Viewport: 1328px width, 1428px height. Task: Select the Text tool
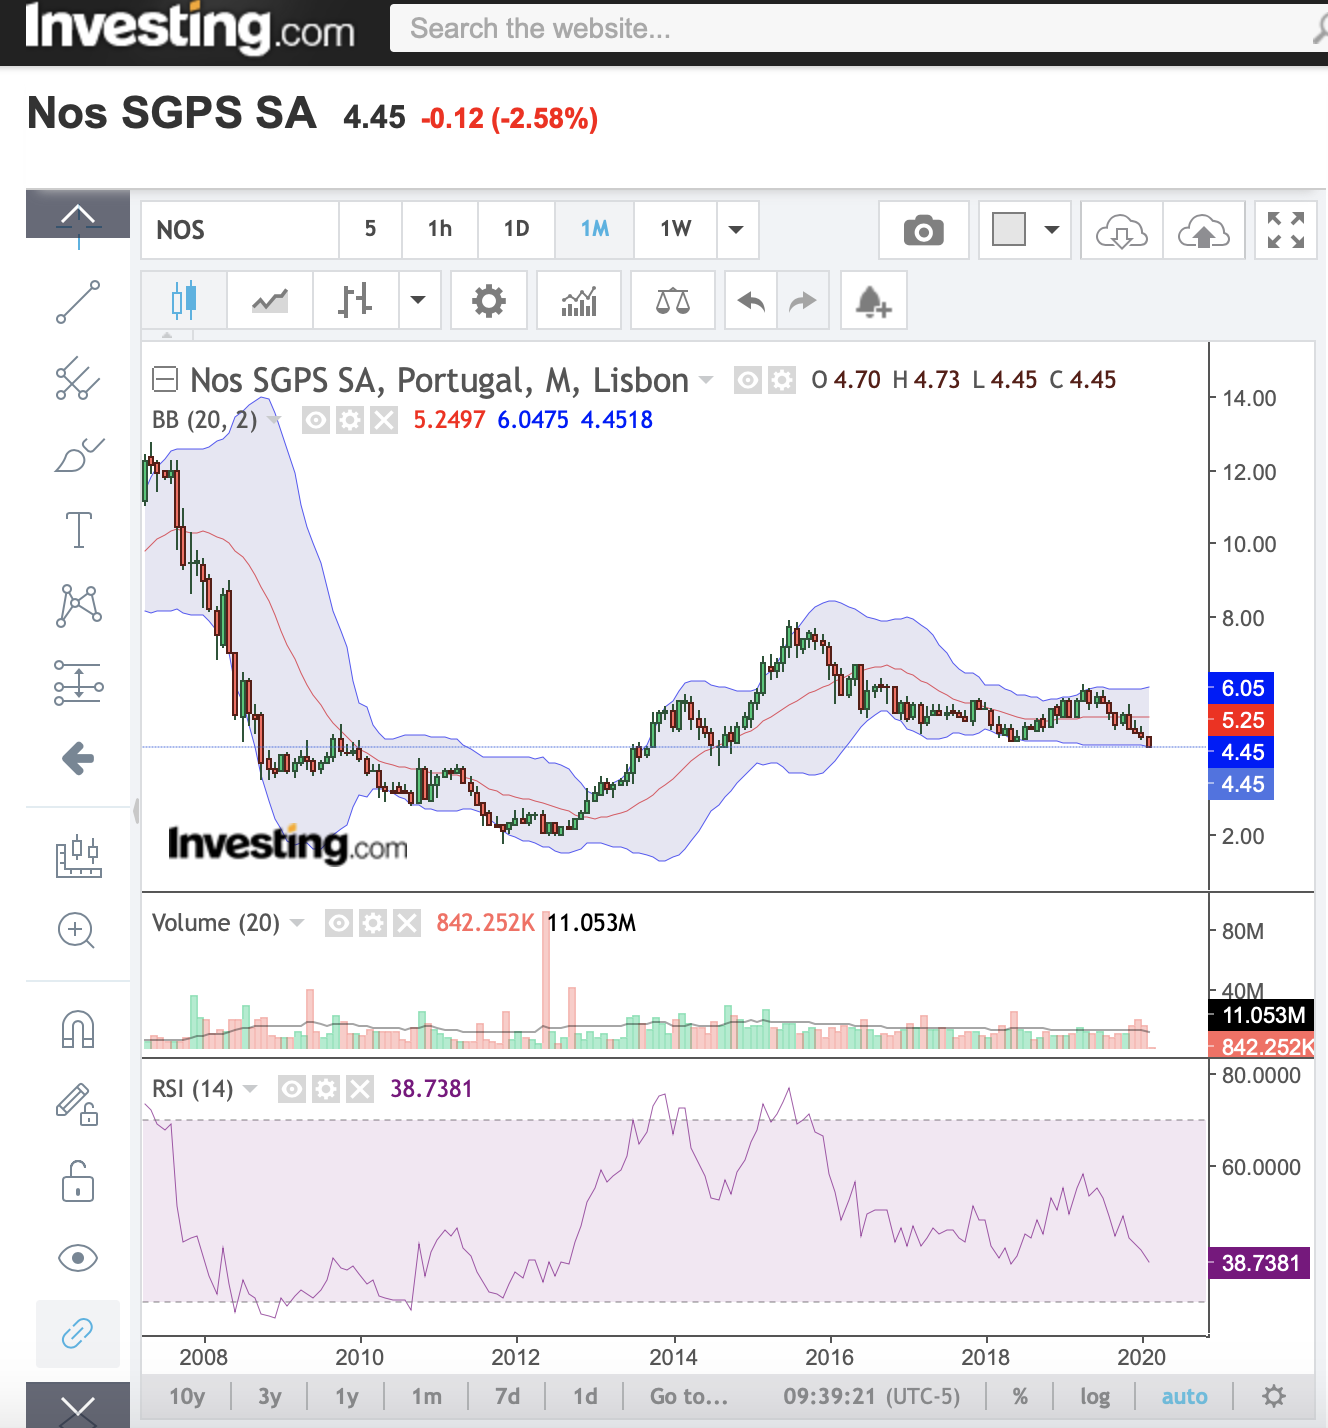(x=78, y=530)
